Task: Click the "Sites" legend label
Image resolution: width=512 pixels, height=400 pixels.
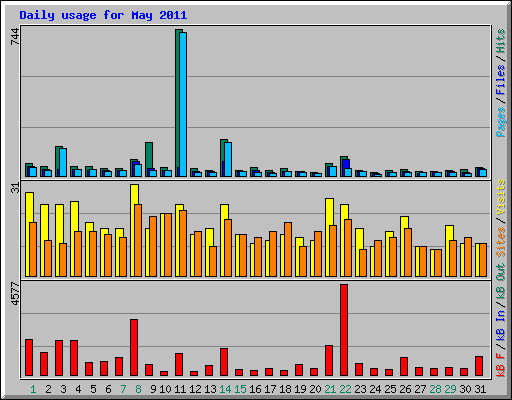Action: tap(501, 242)
